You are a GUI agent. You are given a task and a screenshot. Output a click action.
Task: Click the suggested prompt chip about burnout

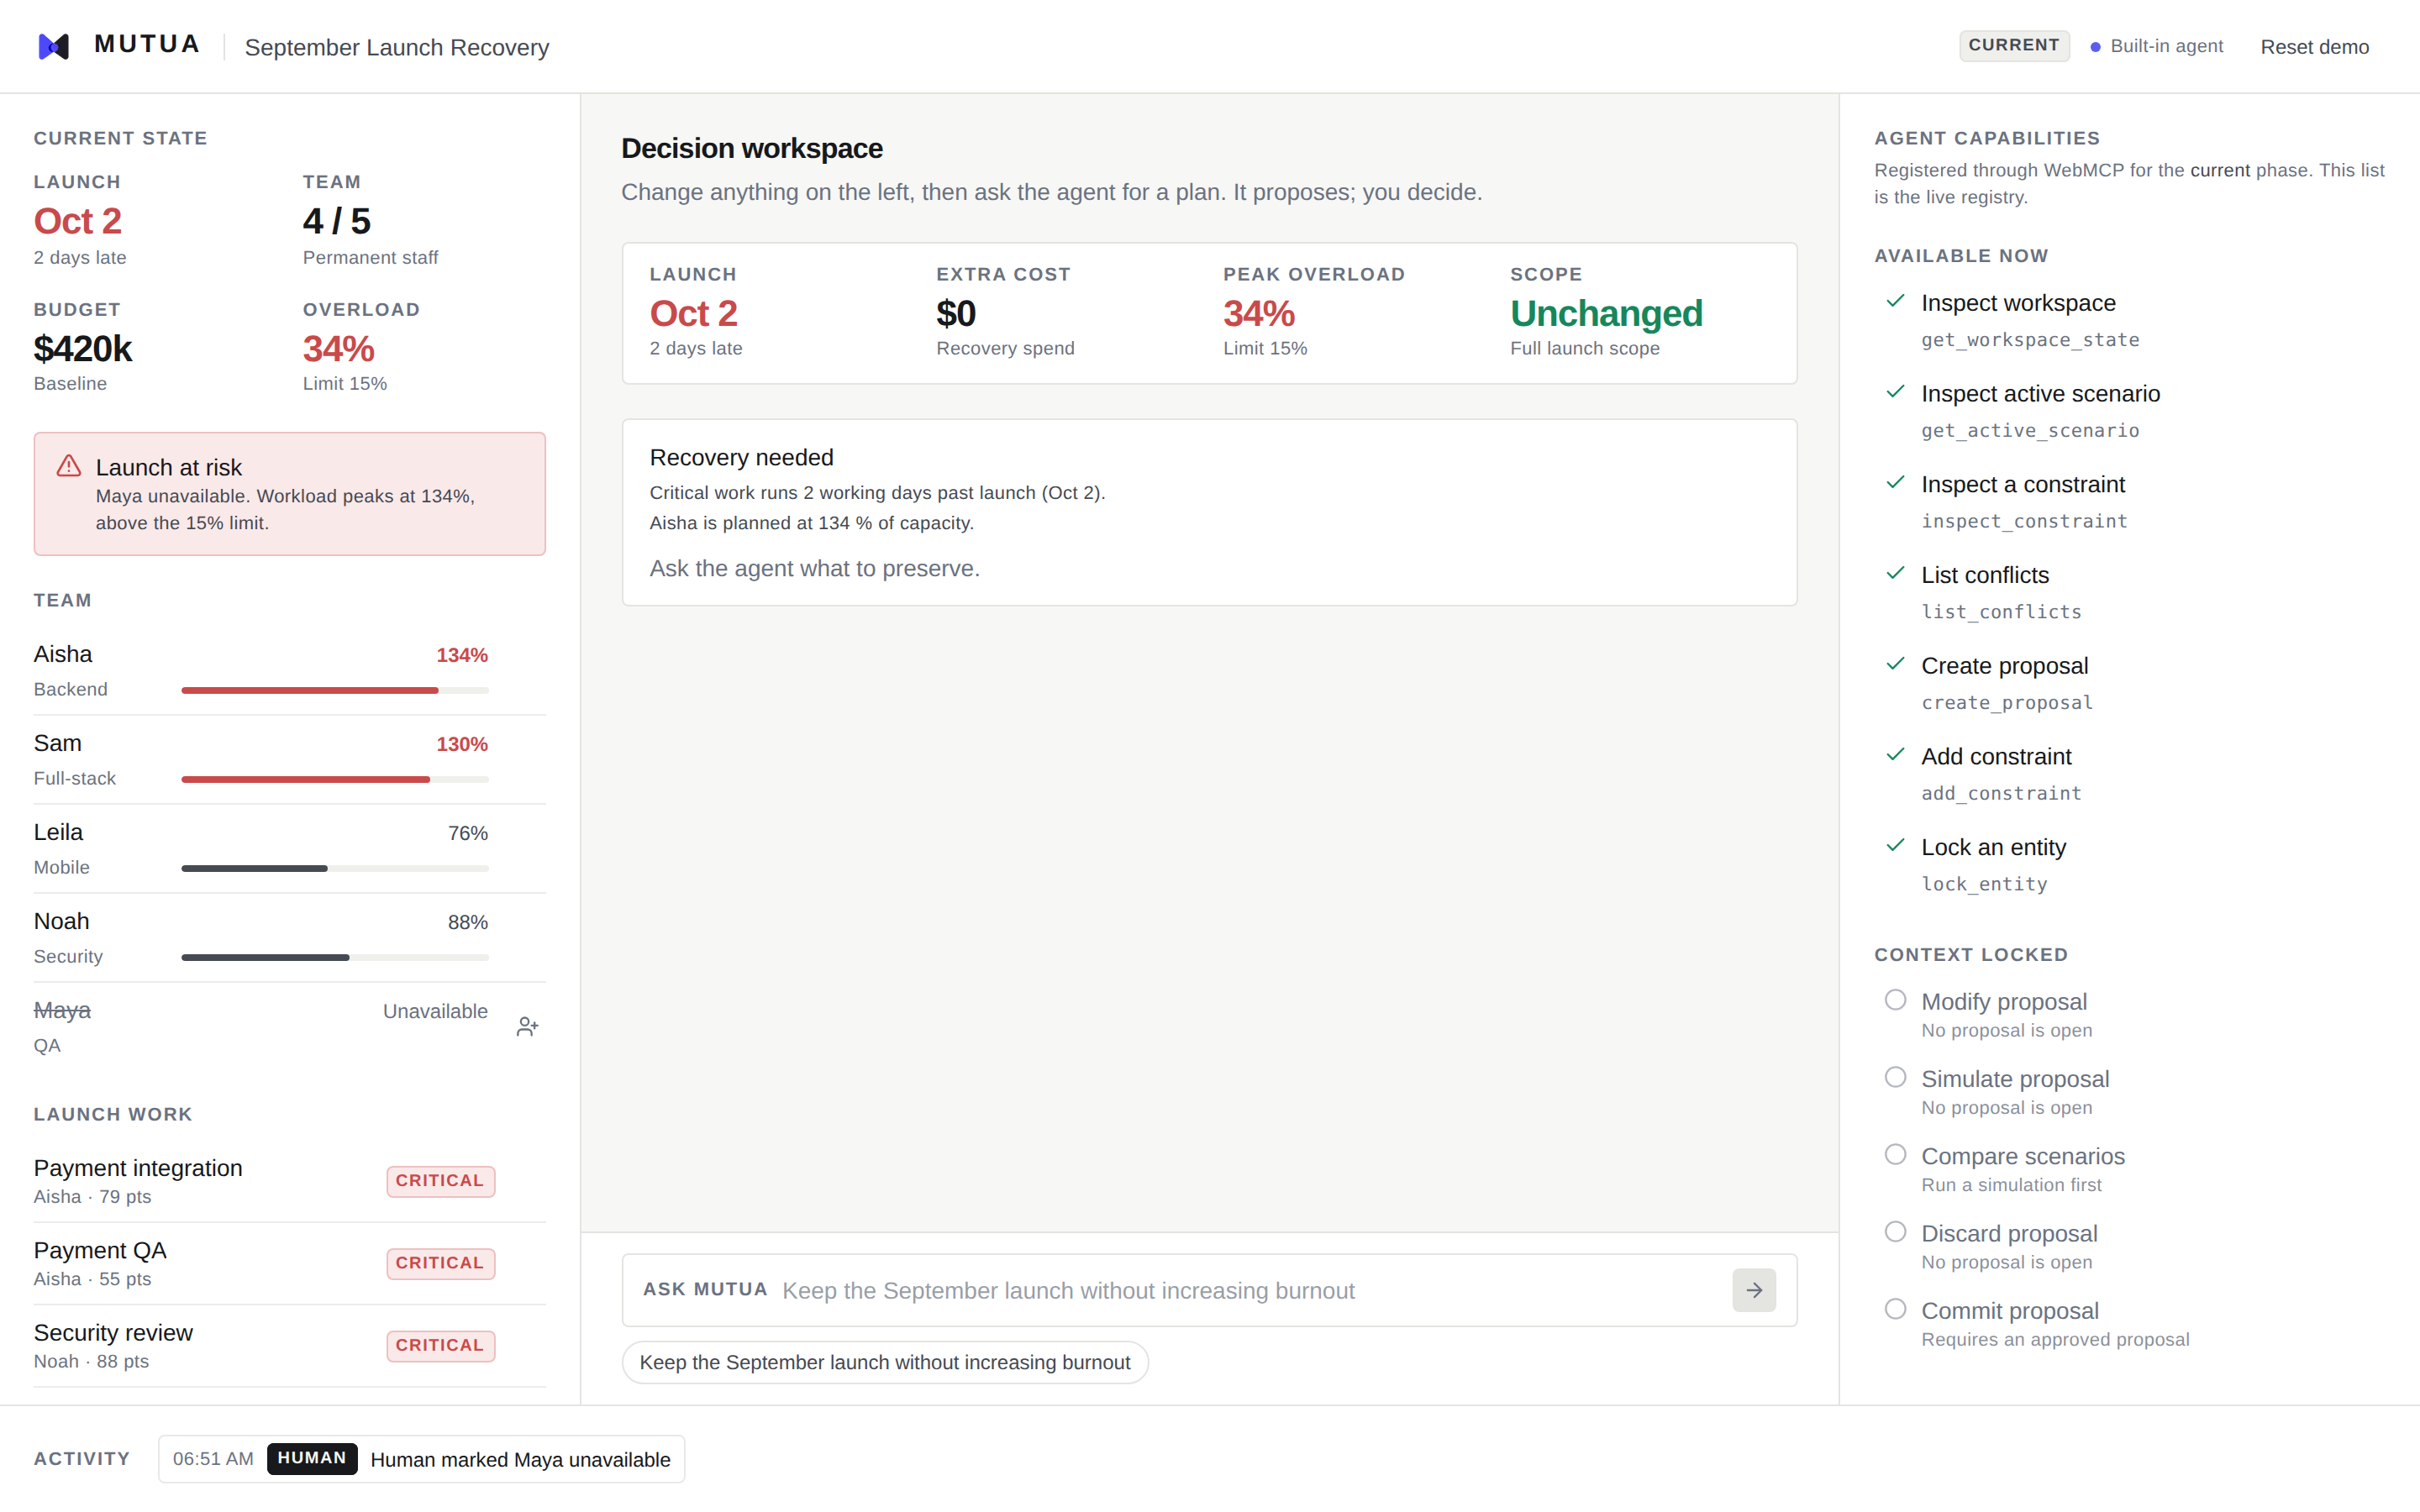(x=885, y=1362)
